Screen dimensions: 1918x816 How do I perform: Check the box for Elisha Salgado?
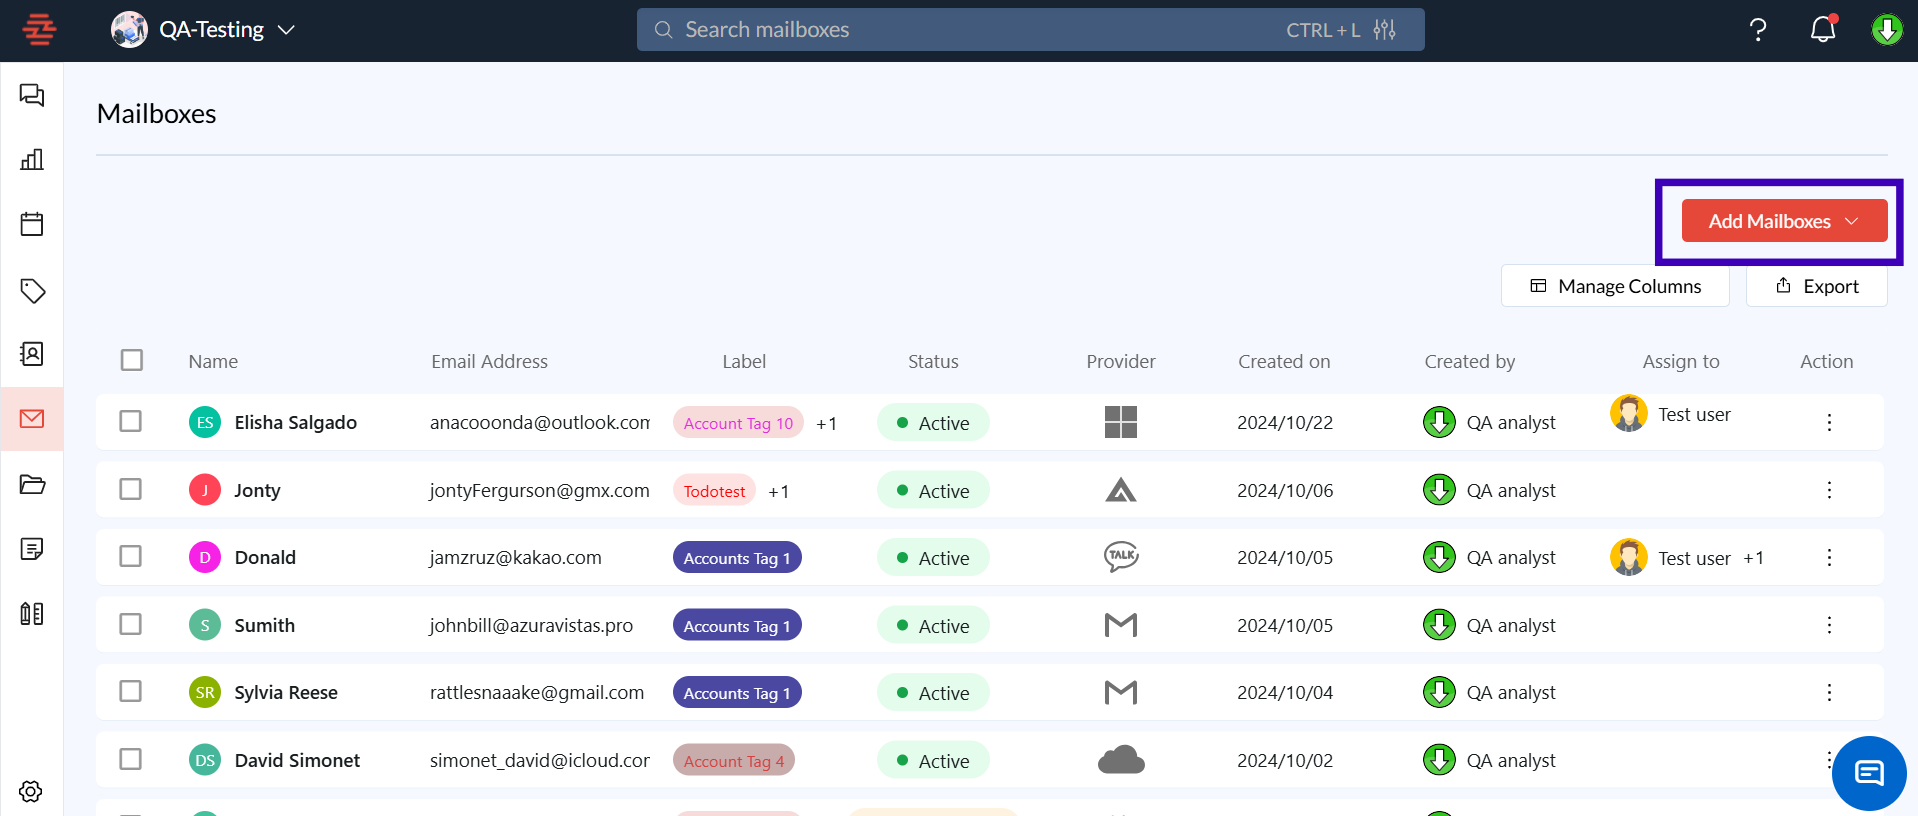[x=131, y=422]
